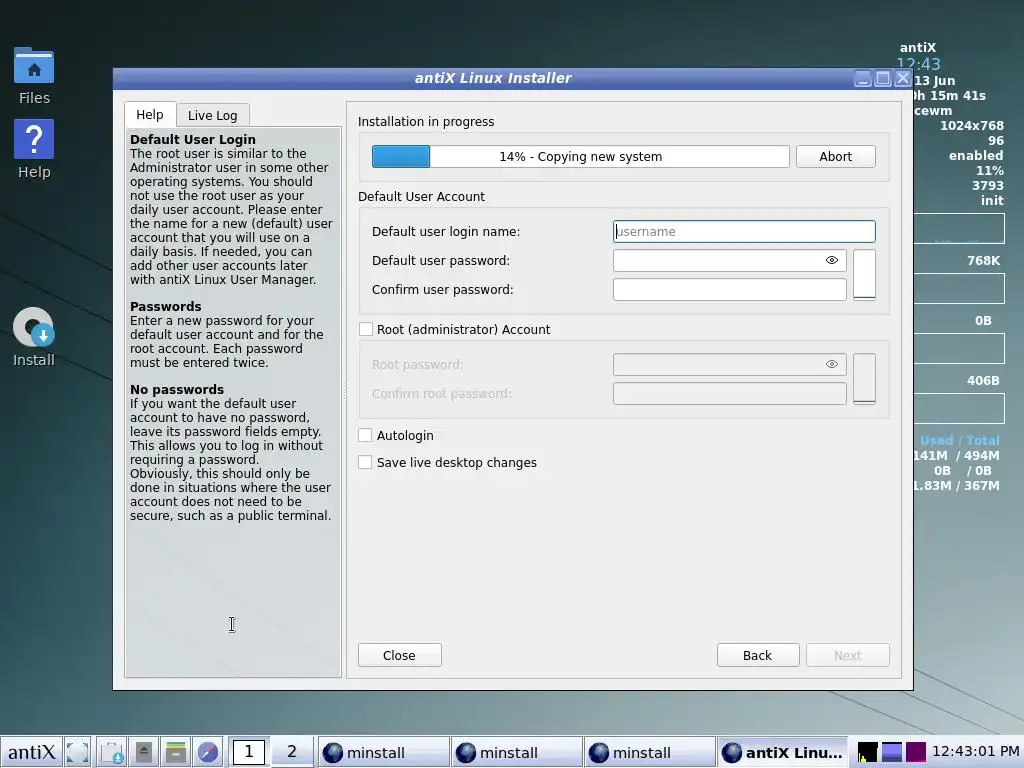The height and width of the screenshot is (768, 1024).
Task: Switch to the Help tab
Action: [x=150, y=114]
